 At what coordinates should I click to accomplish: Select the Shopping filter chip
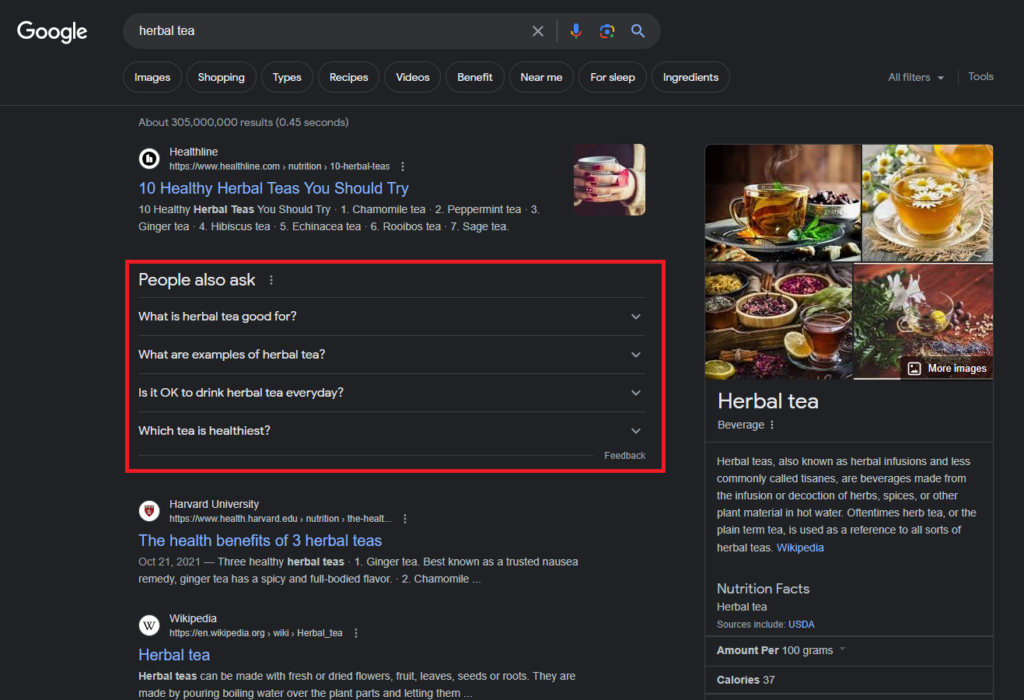pyautogui.click(x=221, y=77)
